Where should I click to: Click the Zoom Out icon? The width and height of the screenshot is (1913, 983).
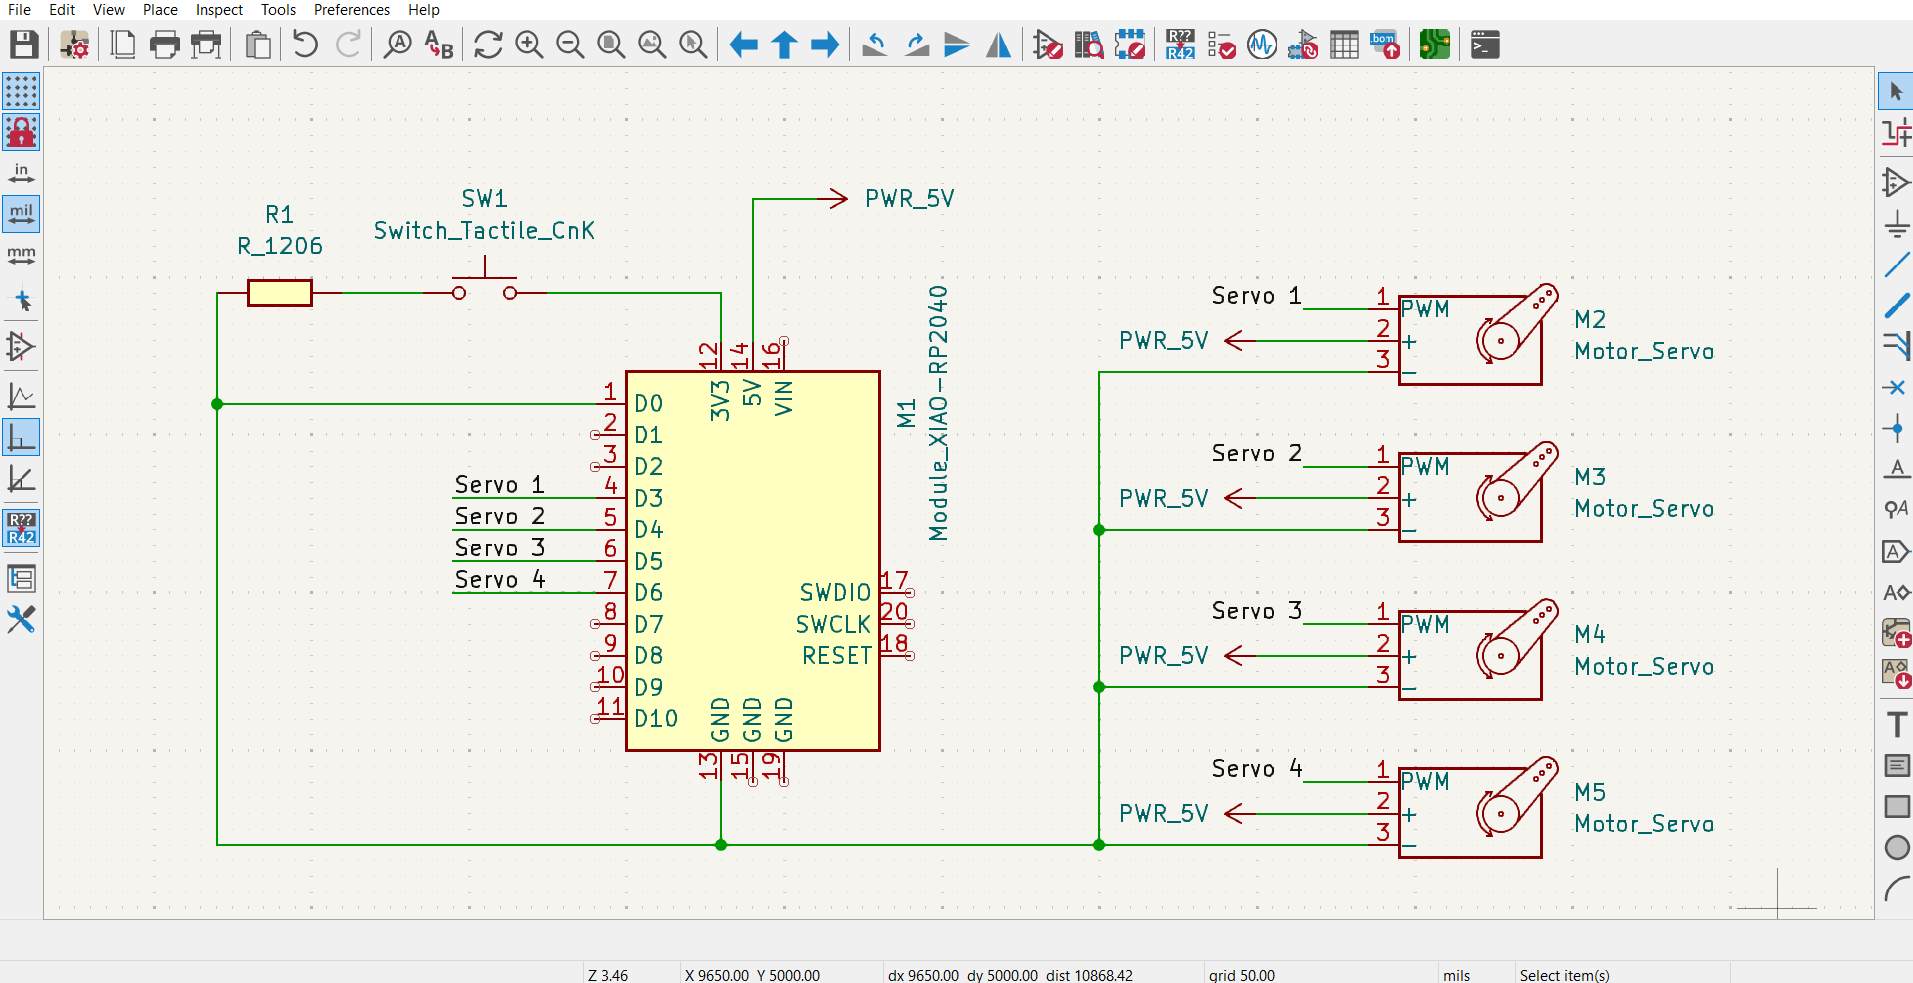pyautogui.click(x=570, y=45)
